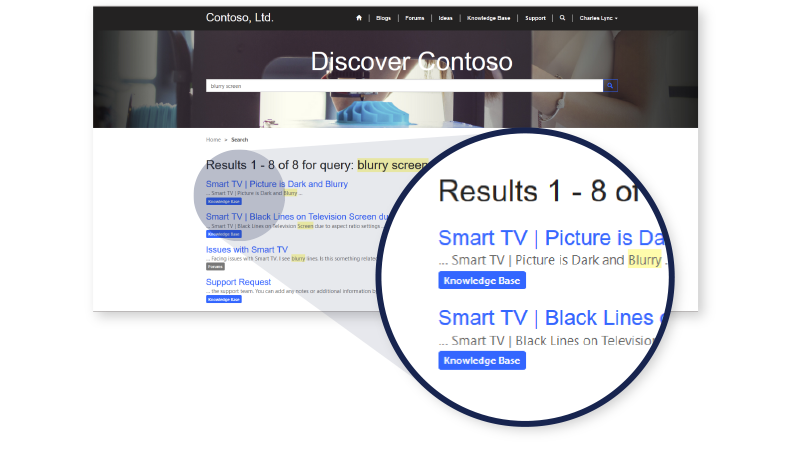
Task: Click magnified Knowledge Base badge under Picture result
Action: pyautogui.click(x=482, y=280)
